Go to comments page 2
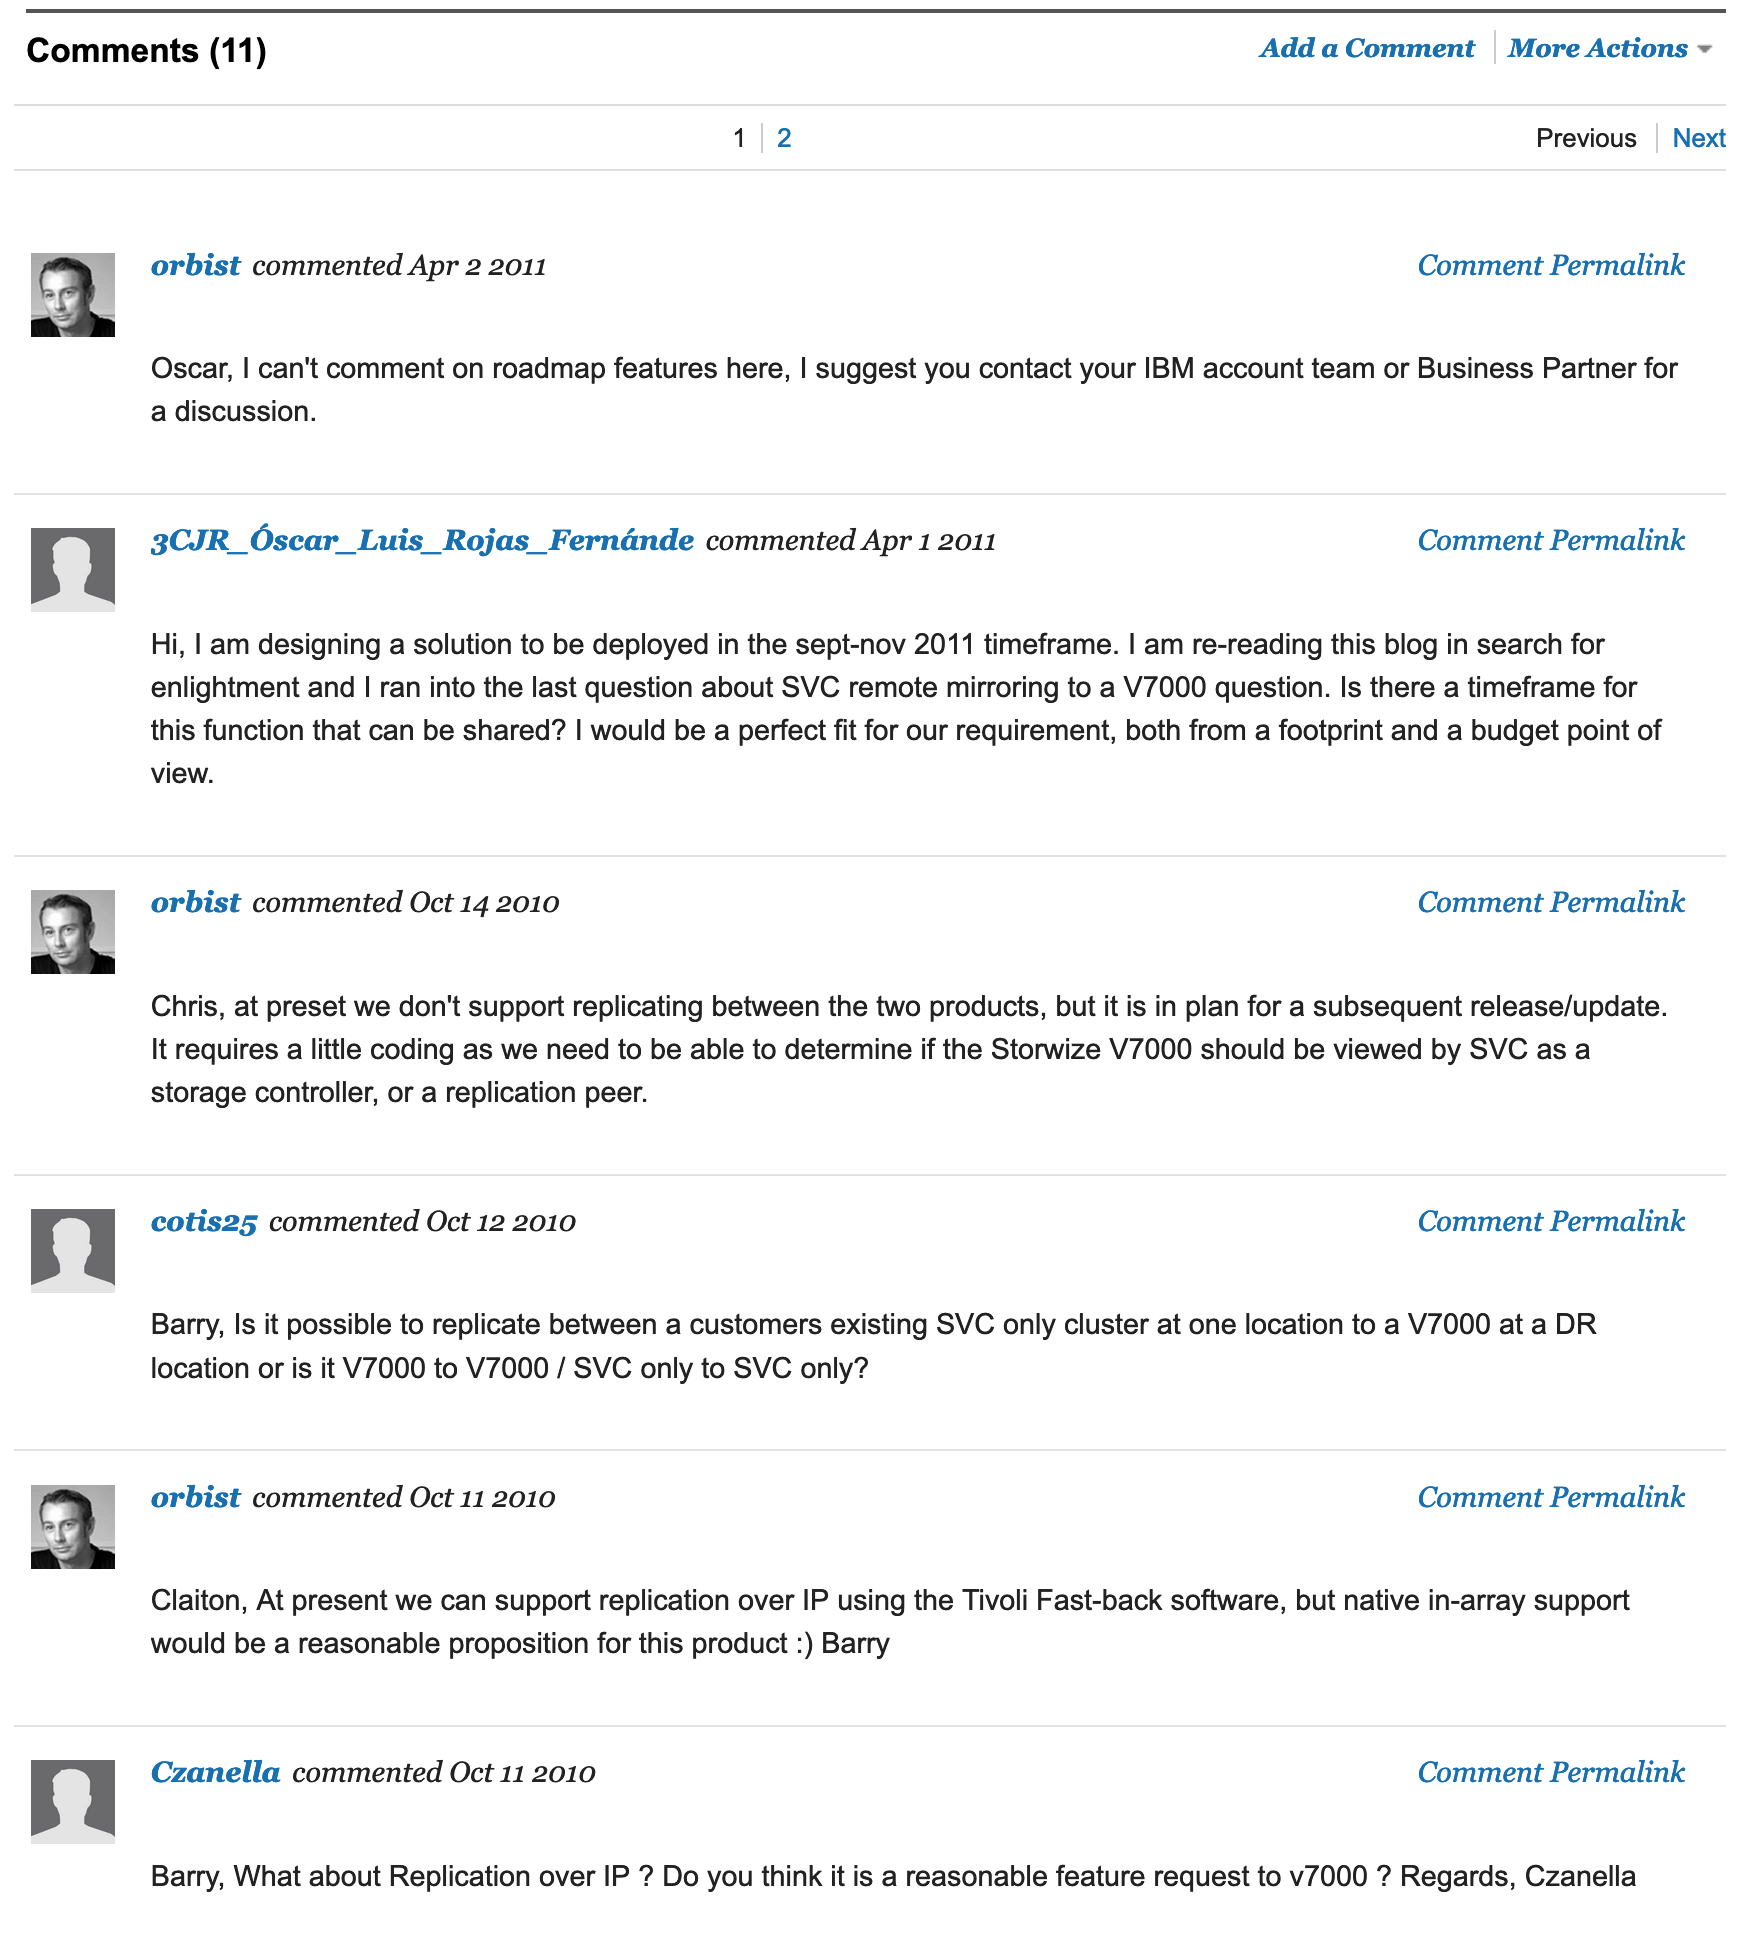 coord(784,138)
